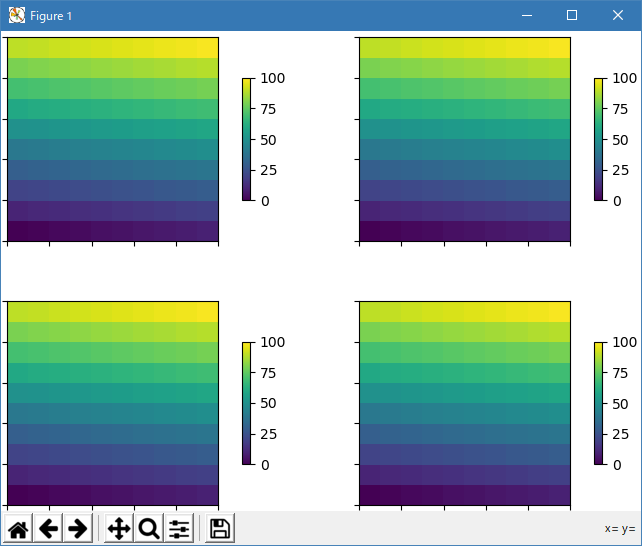The image size is (642, 546).
Task: Click the top-left plot's colorbar
Action: (246, 139)
